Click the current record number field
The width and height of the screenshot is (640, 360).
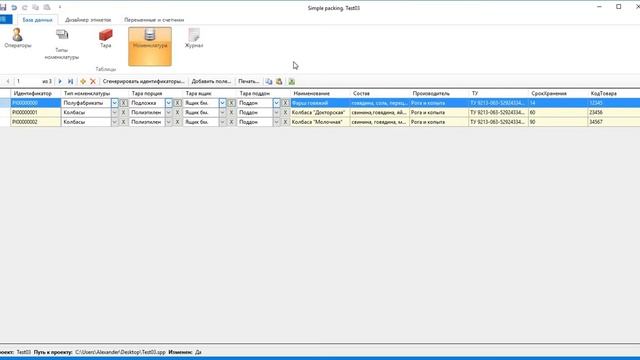28,81
